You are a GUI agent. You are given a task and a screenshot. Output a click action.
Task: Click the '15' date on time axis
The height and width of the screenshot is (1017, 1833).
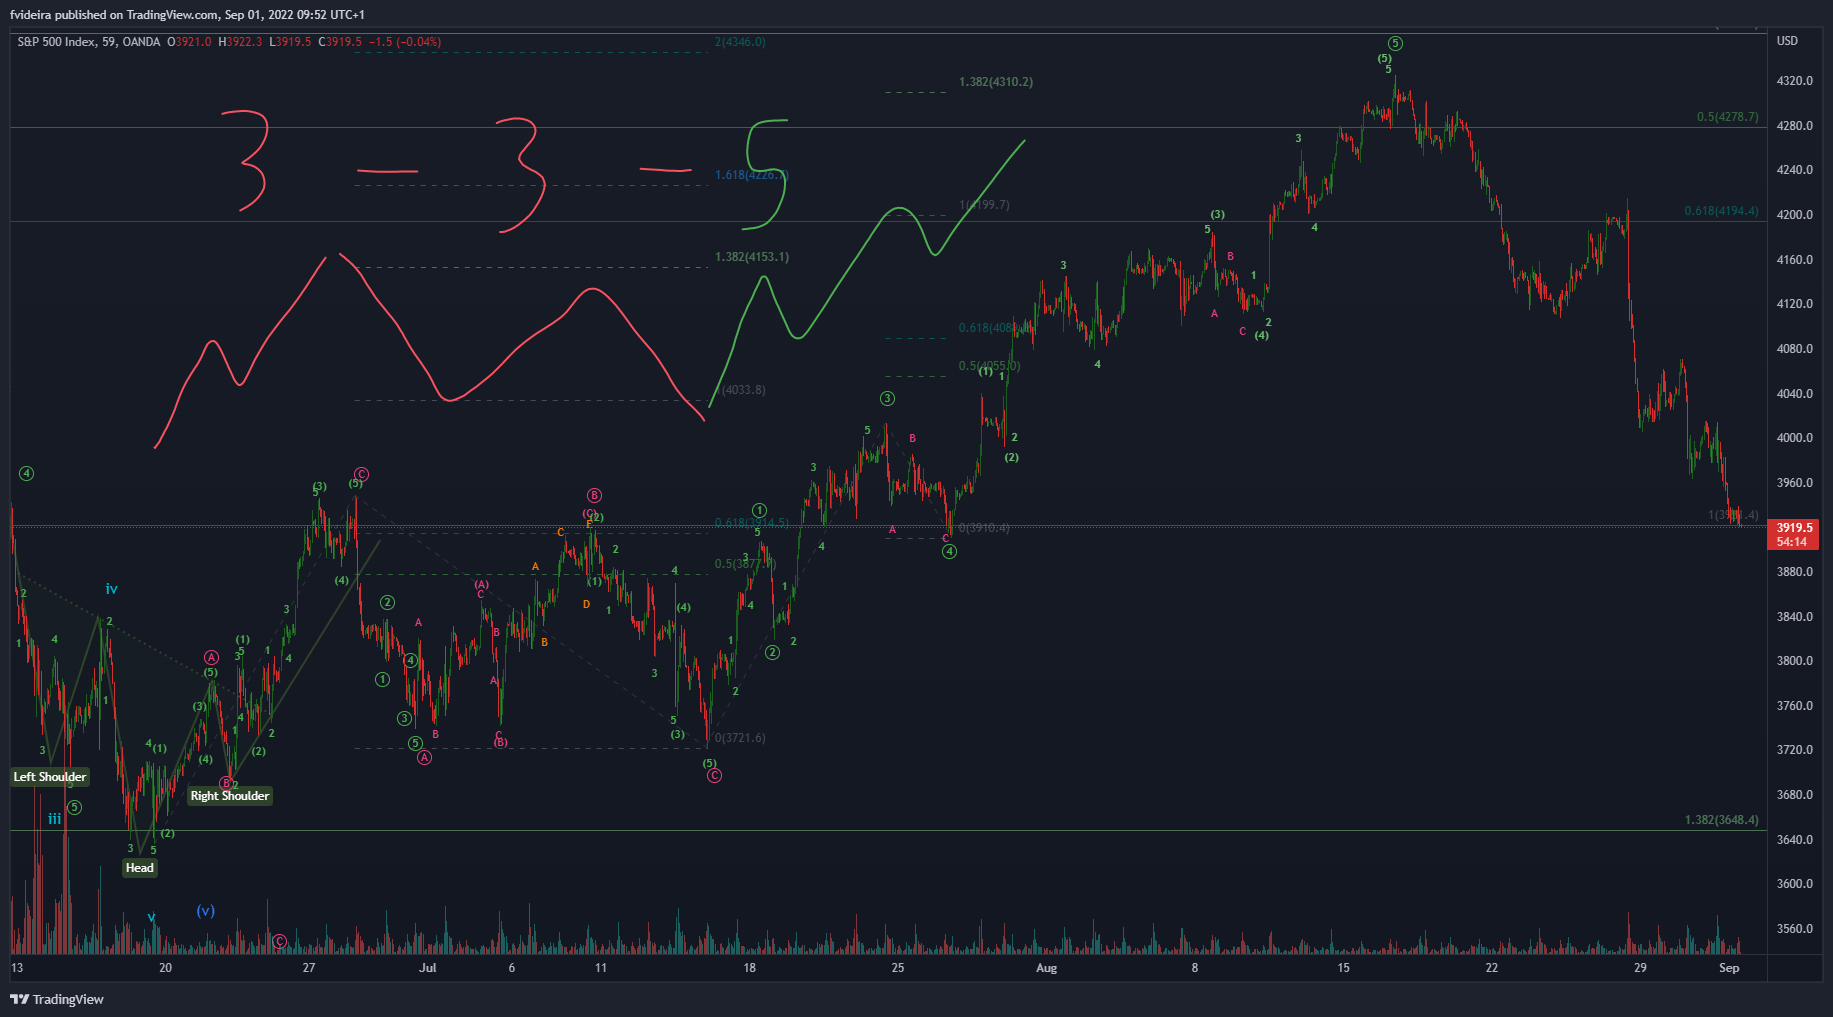1343,968
